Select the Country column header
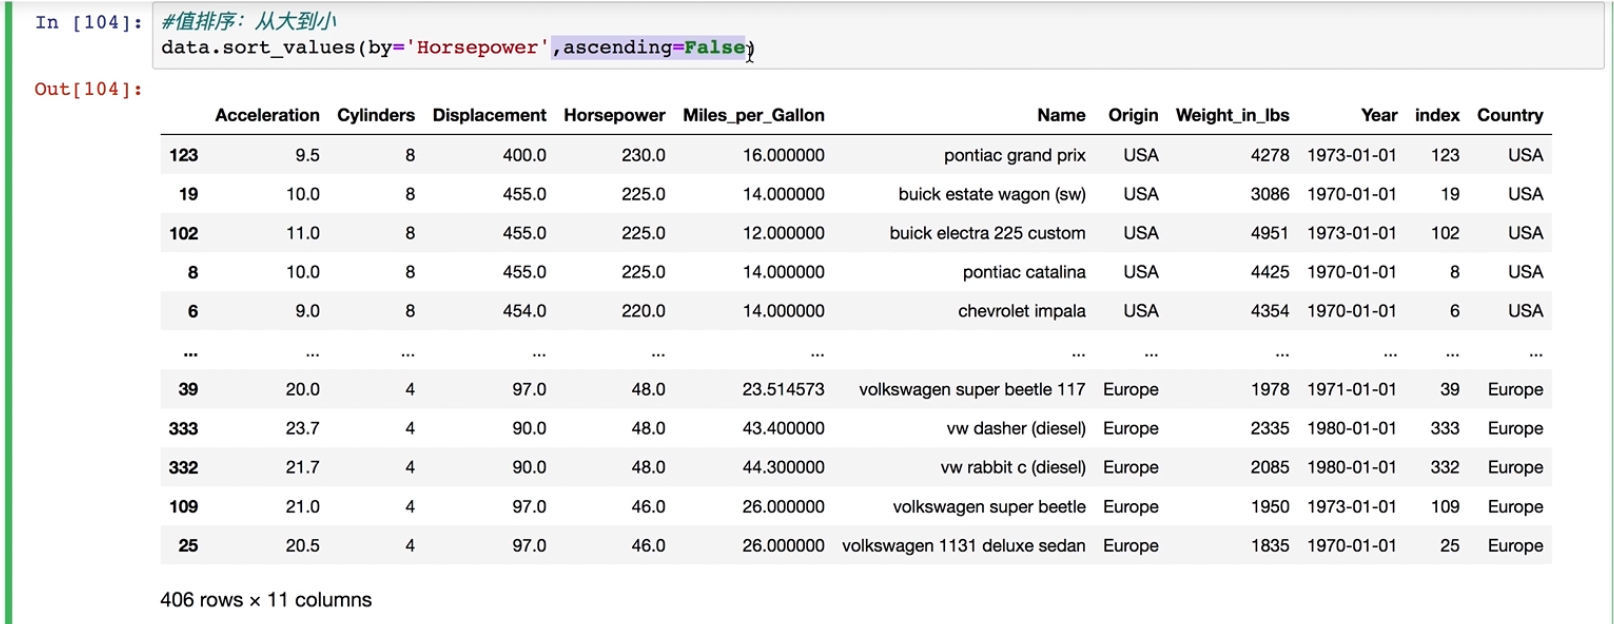 1509,115
